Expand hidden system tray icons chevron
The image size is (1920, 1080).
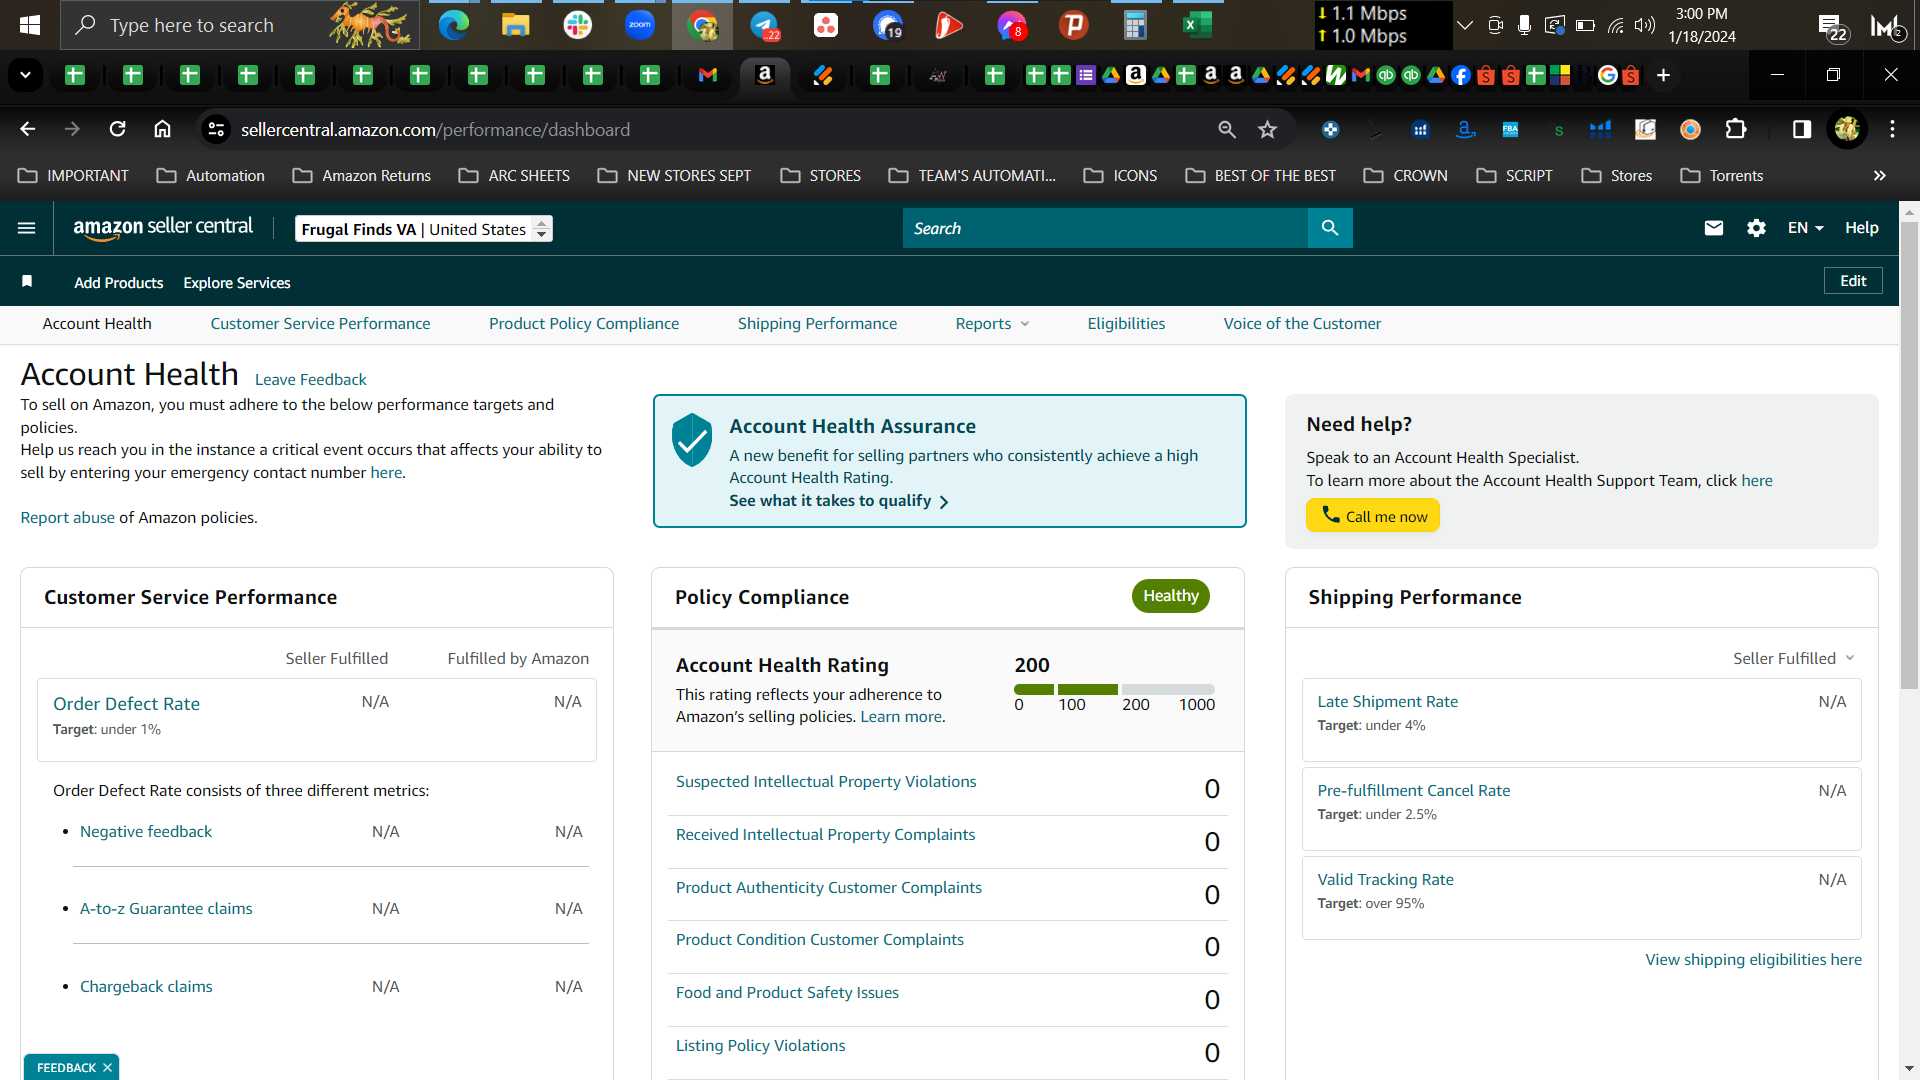point(1465,25)
